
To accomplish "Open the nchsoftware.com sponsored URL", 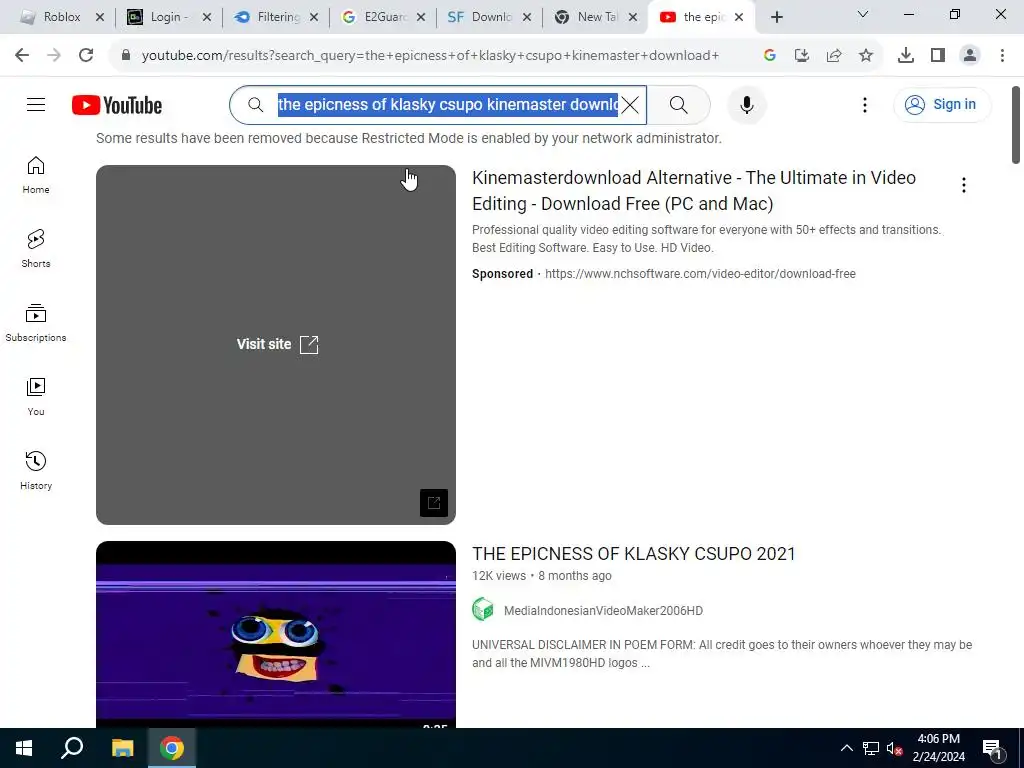I will coord(700,274).
